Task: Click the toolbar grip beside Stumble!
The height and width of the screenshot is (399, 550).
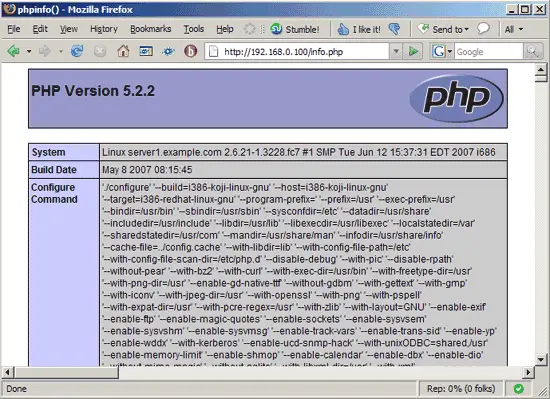Action: click(262, 29)
